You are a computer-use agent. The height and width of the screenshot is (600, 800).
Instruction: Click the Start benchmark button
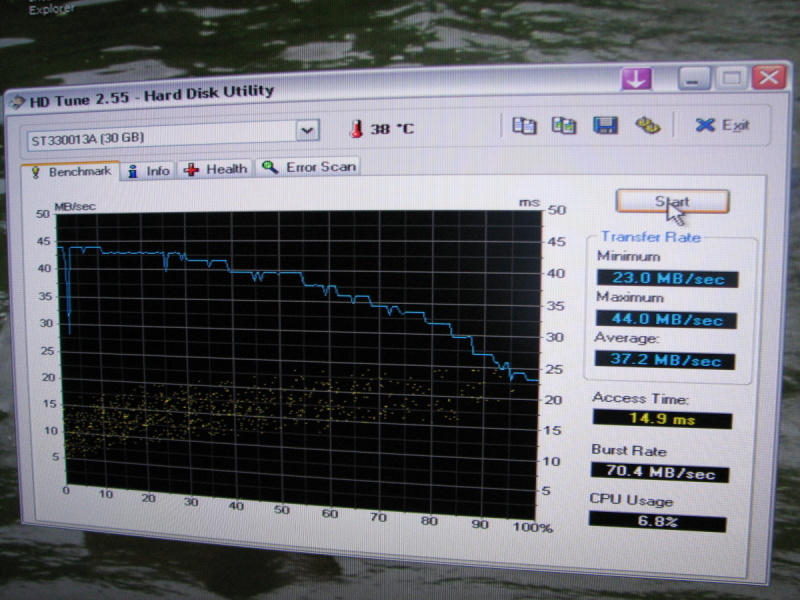672,202
